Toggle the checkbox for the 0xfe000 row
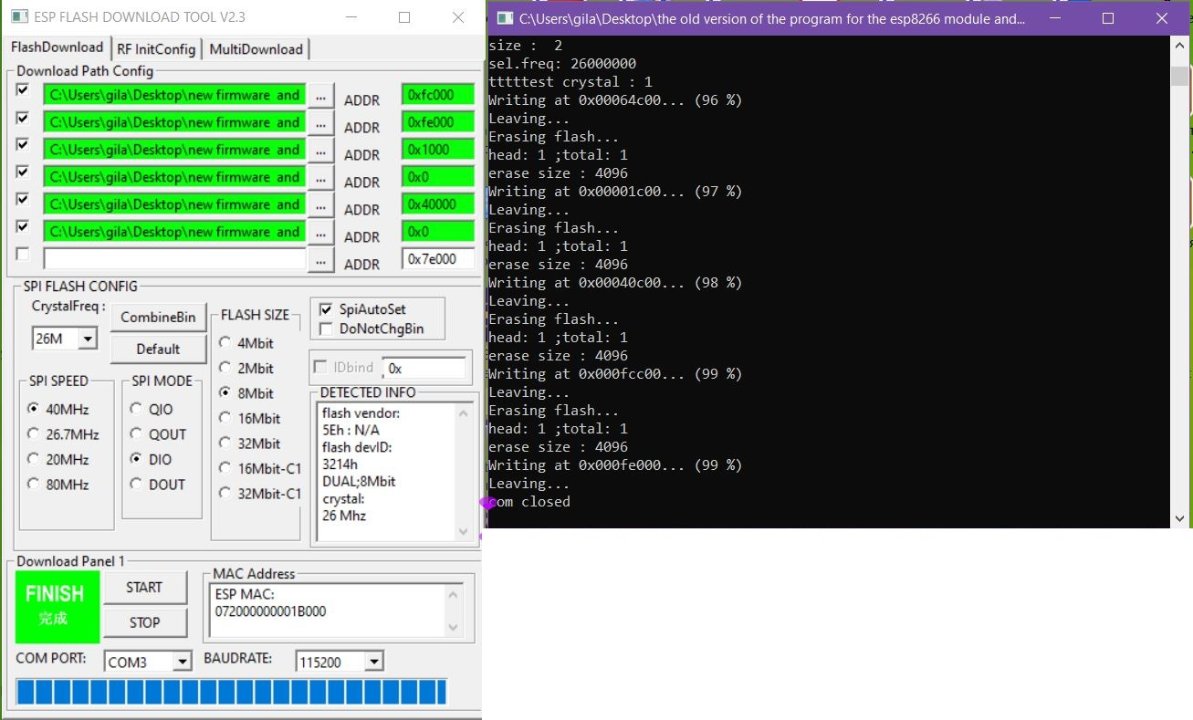This screenshot has width=1193, height=720. (23, 117)
